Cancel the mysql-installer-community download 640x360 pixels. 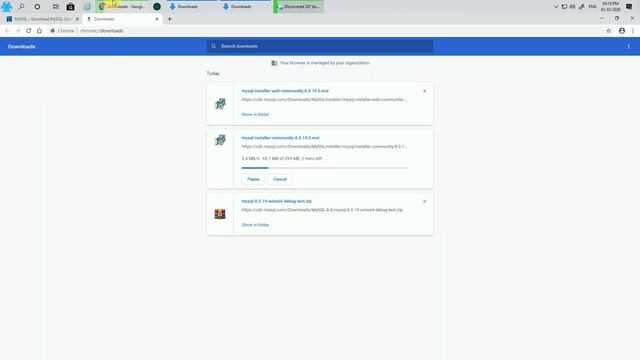click(x=280, y=179)
